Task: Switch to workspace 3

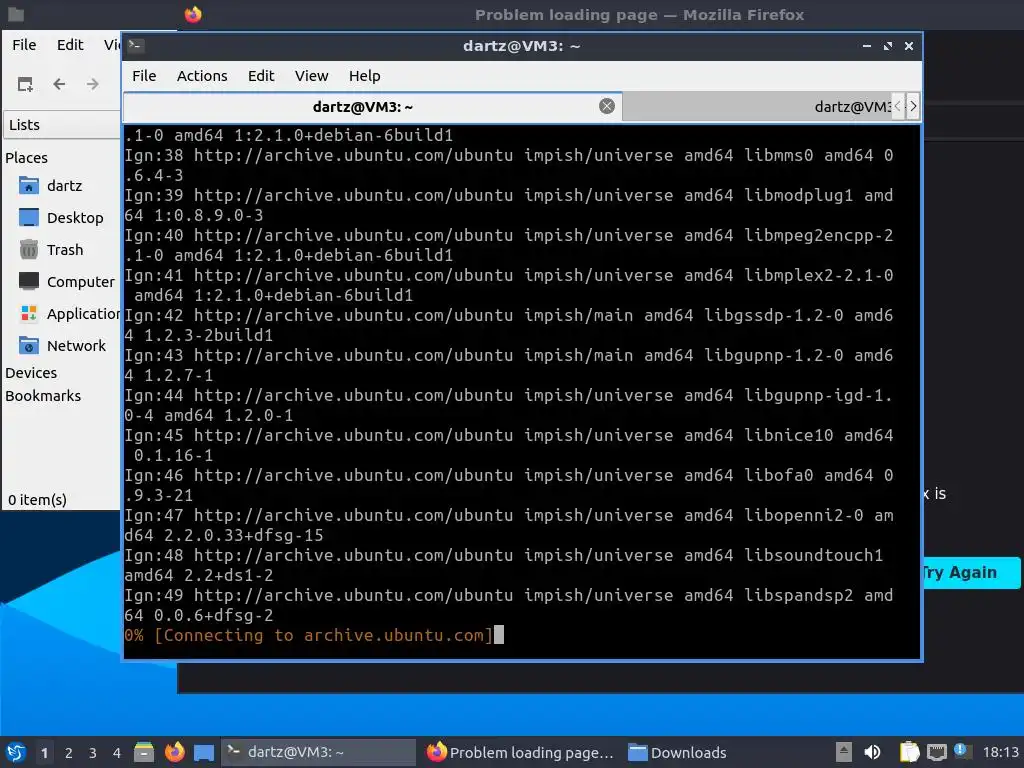Action: click(x=93, y=753)
